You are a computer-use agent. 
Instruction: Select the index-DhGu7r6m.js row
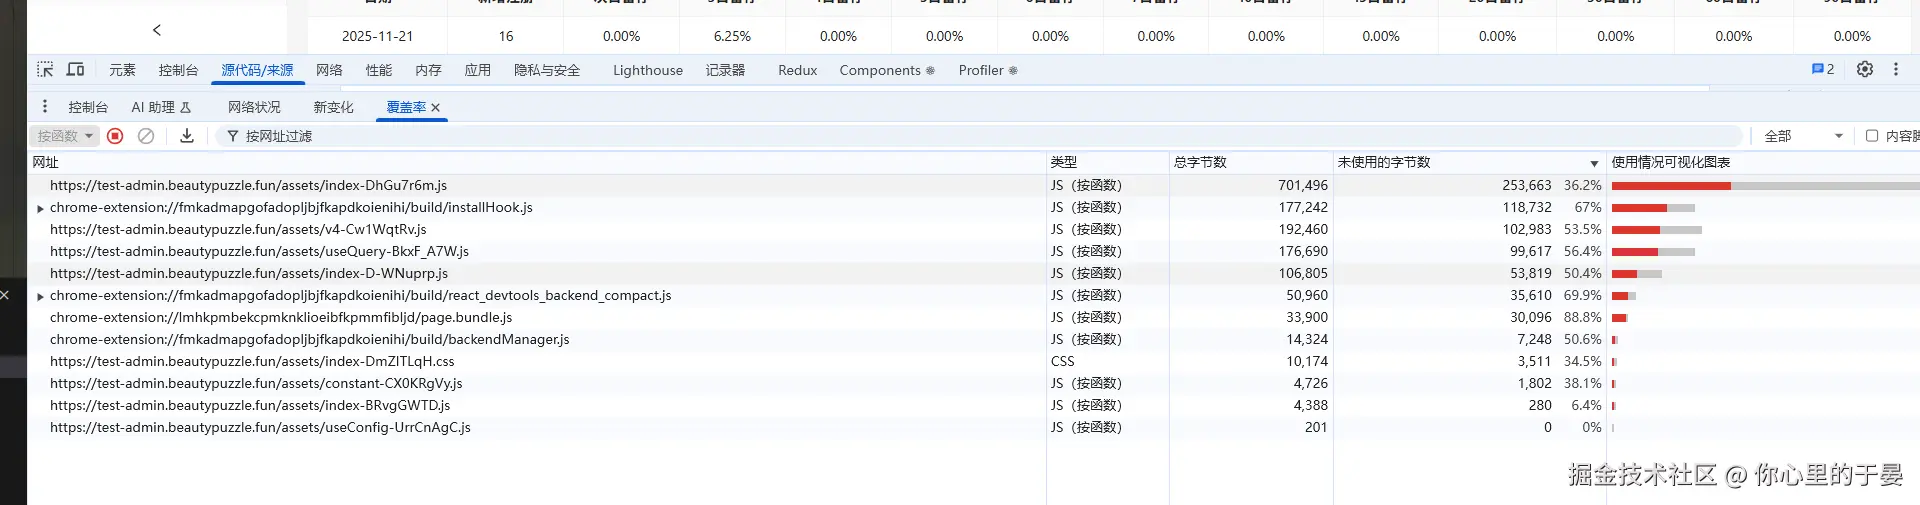tap(973, 185)
